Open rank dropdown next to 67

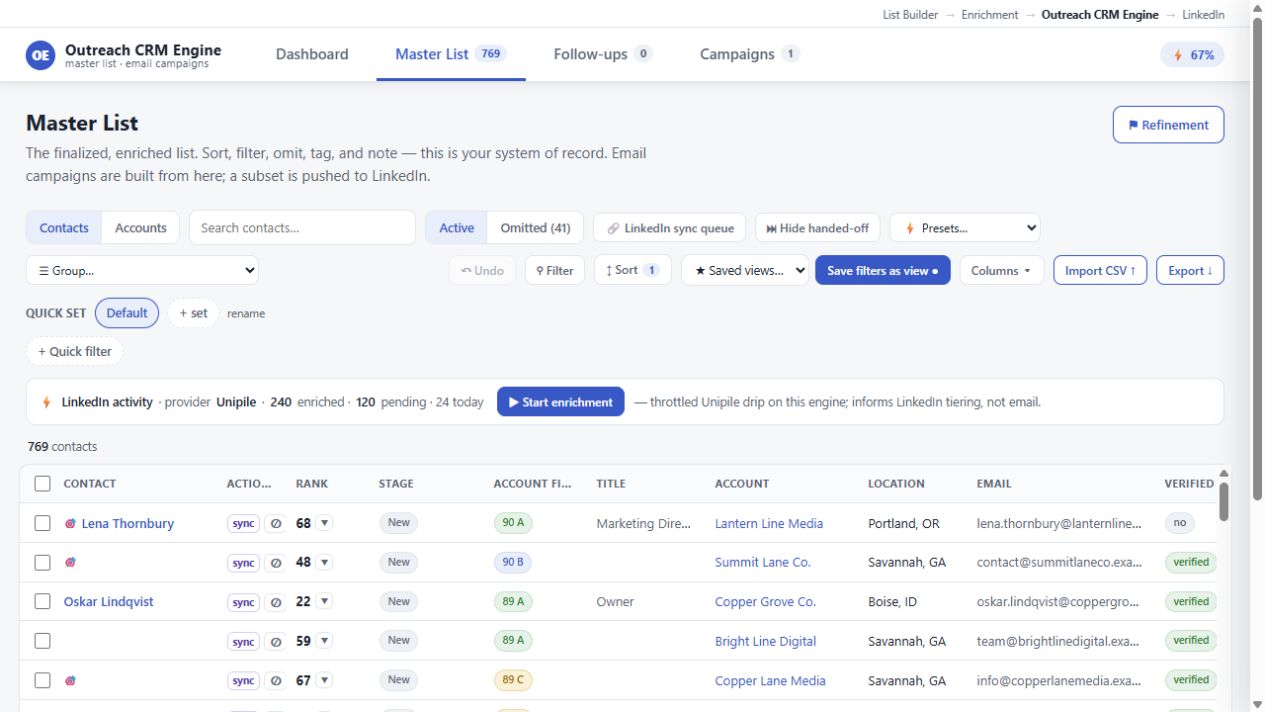pos(325,681)
